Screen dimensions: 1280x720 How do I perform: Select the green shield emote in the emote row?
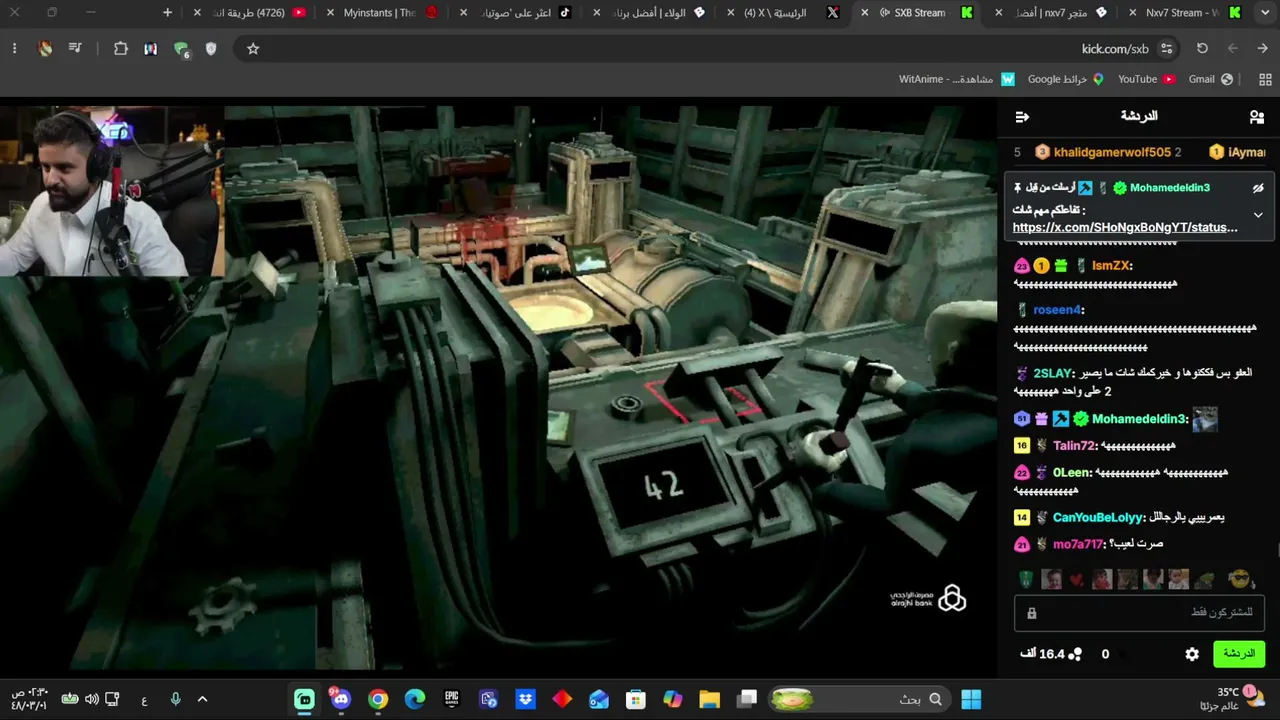pyautogui.click(x=1026, y=580)
